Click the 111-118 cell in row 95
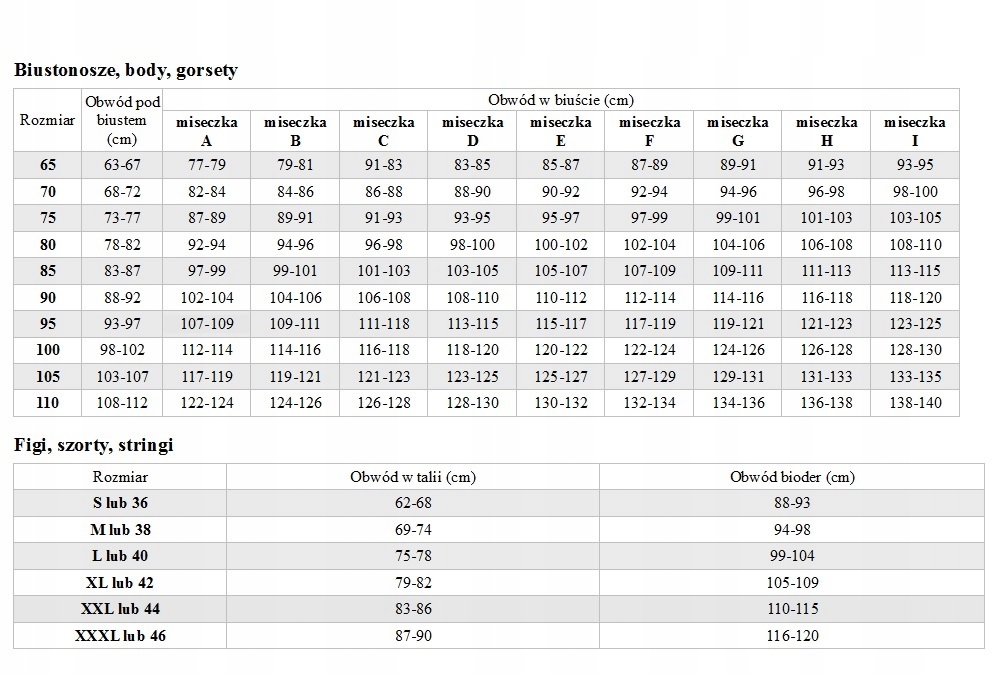The height and width of the screenshot is (675, 999). [x=384, y=324]
